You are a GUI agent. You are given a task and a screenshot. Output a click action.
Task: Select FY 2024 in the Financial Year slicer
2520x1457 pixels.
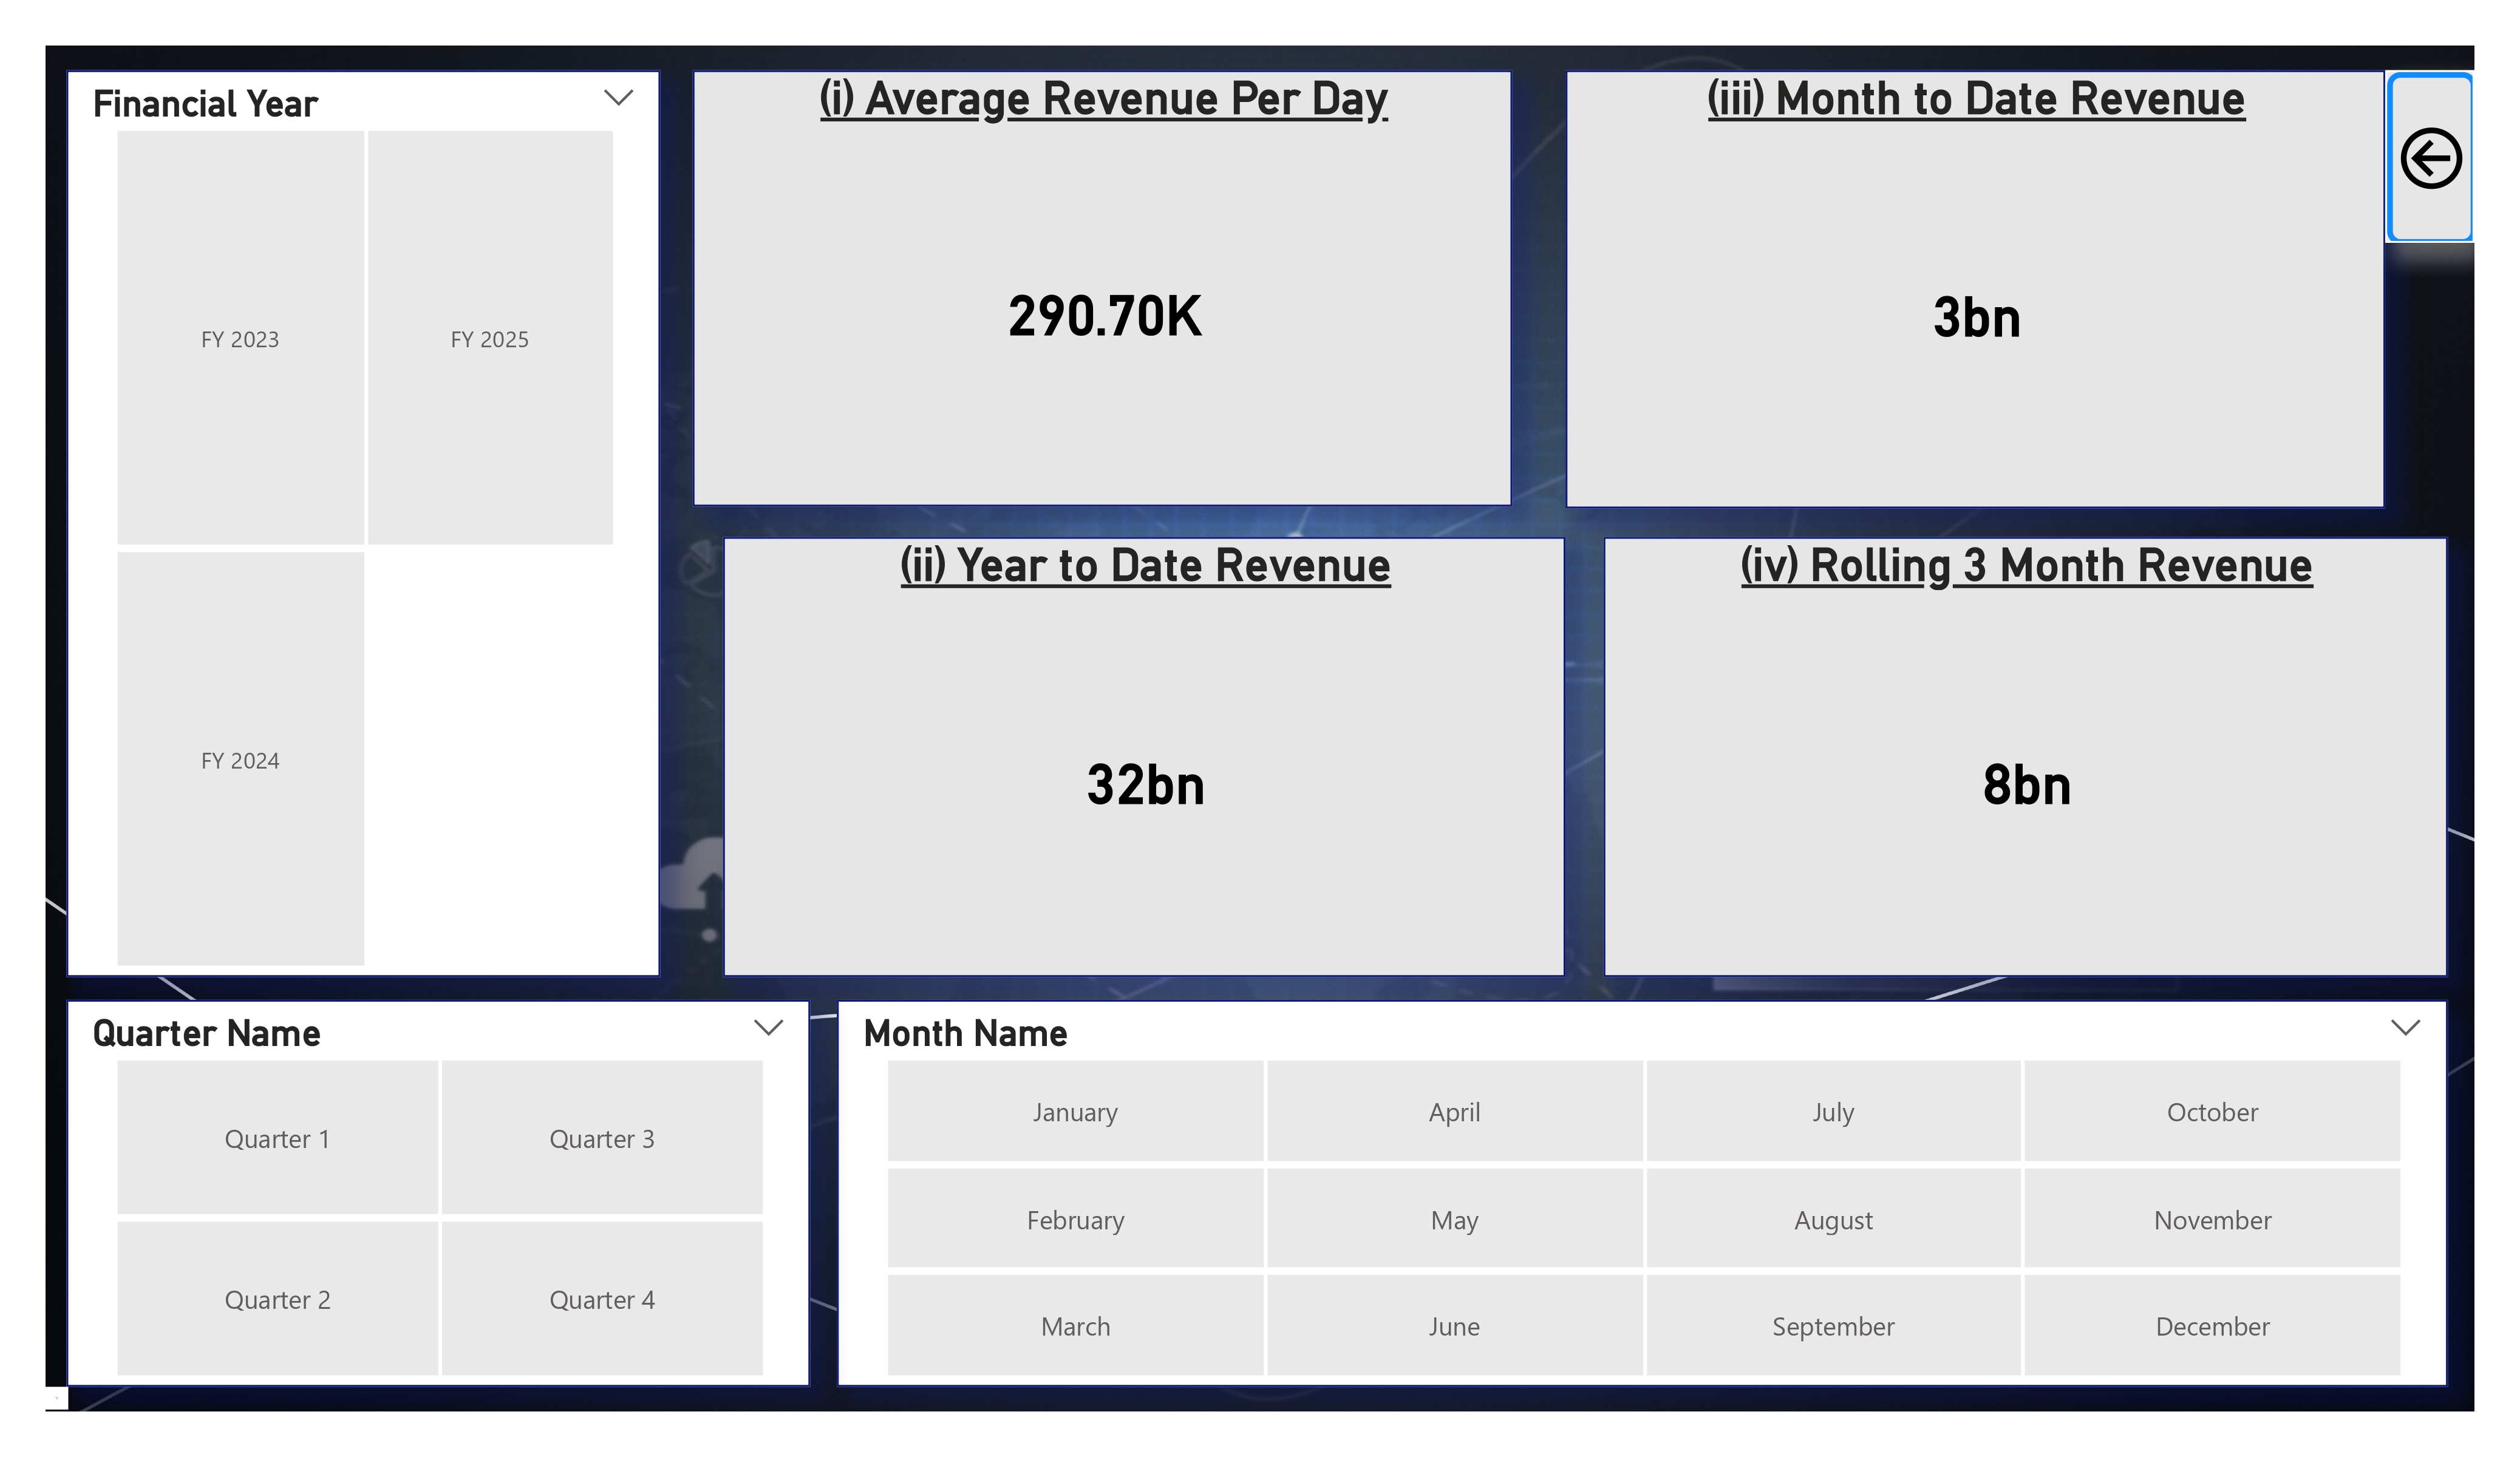point(240,760)
